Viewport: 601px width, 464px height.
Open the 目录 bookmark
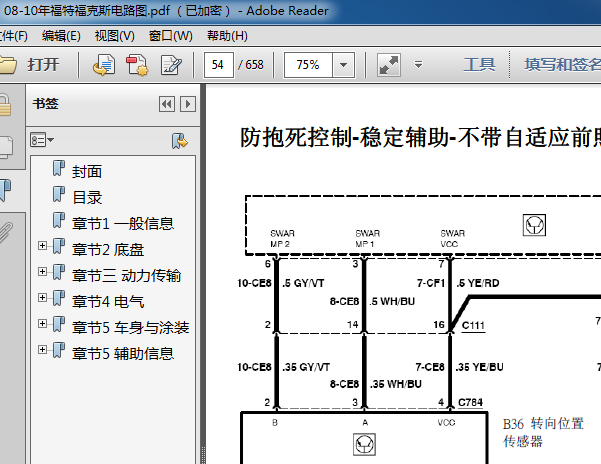click(87, 197)
